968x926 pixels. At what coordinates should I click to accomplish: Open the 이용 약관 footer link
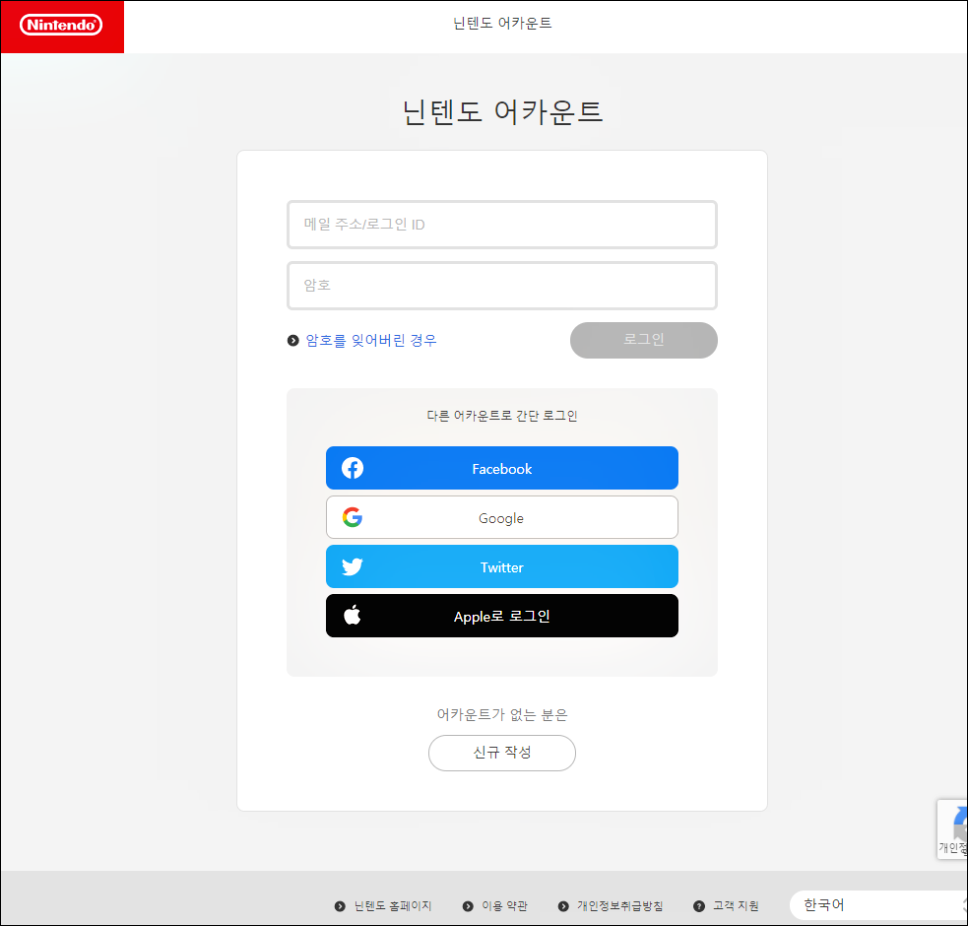coord(505,906)
